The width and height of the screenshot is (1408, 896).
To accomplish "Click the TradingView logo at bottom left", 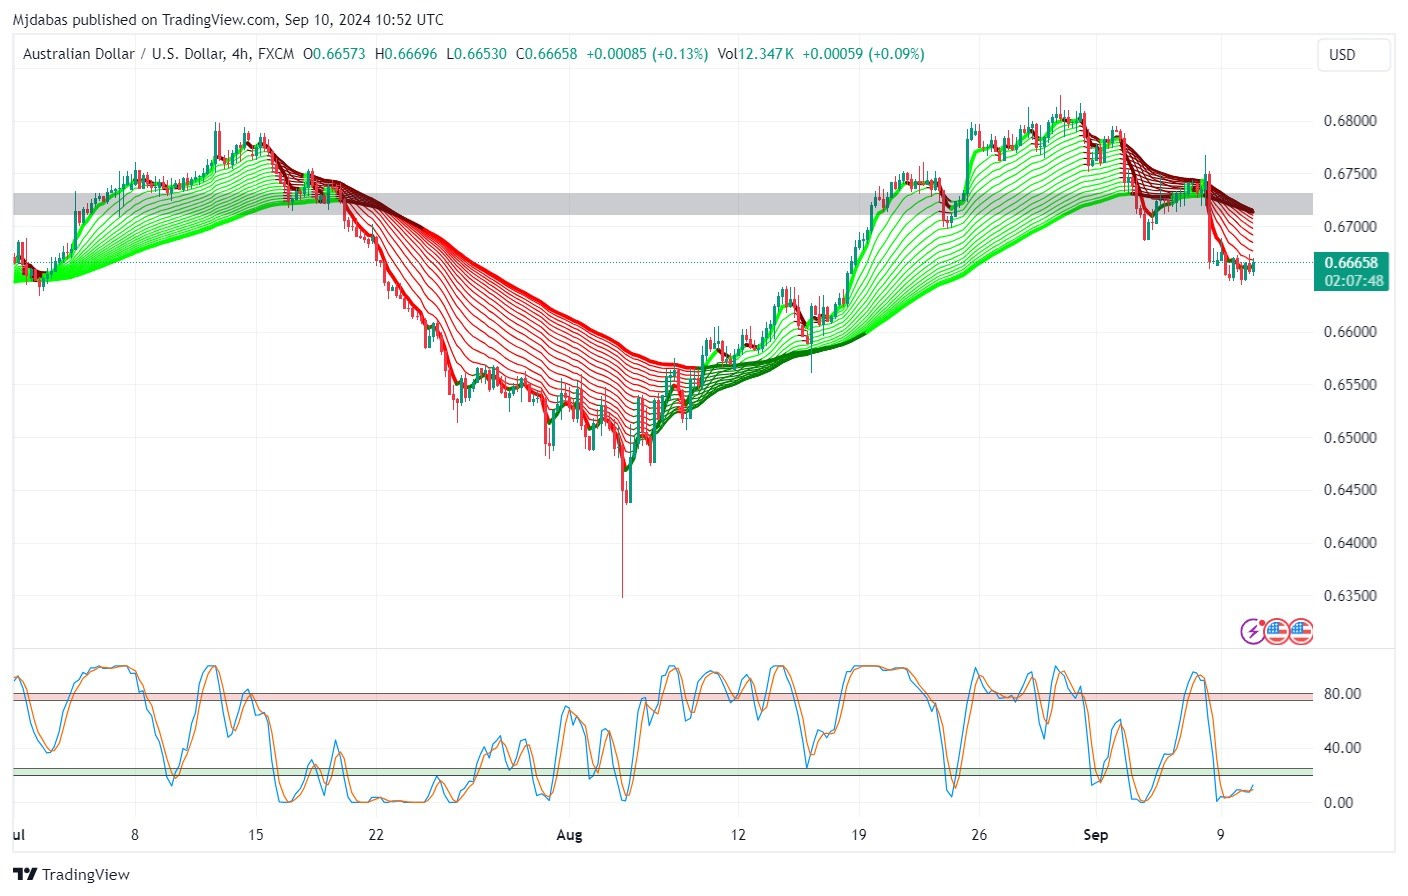I will tap(72, 874).
